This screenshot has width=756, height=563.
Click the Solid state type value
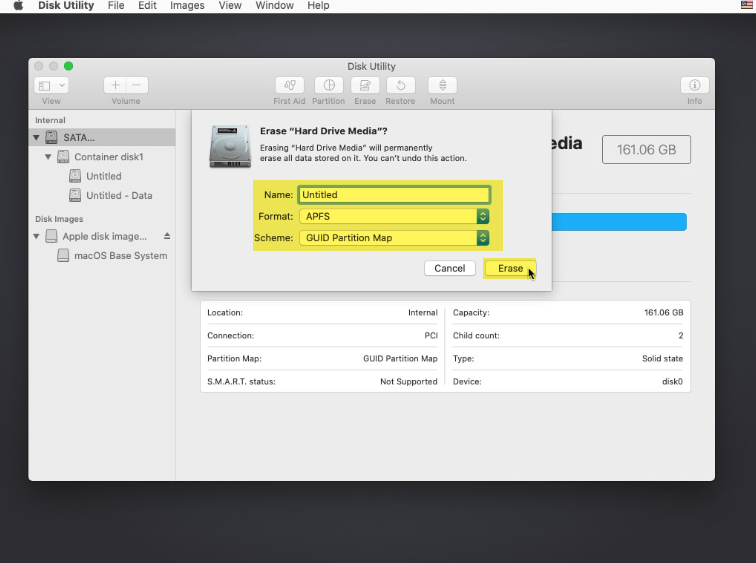coord(662,359)
